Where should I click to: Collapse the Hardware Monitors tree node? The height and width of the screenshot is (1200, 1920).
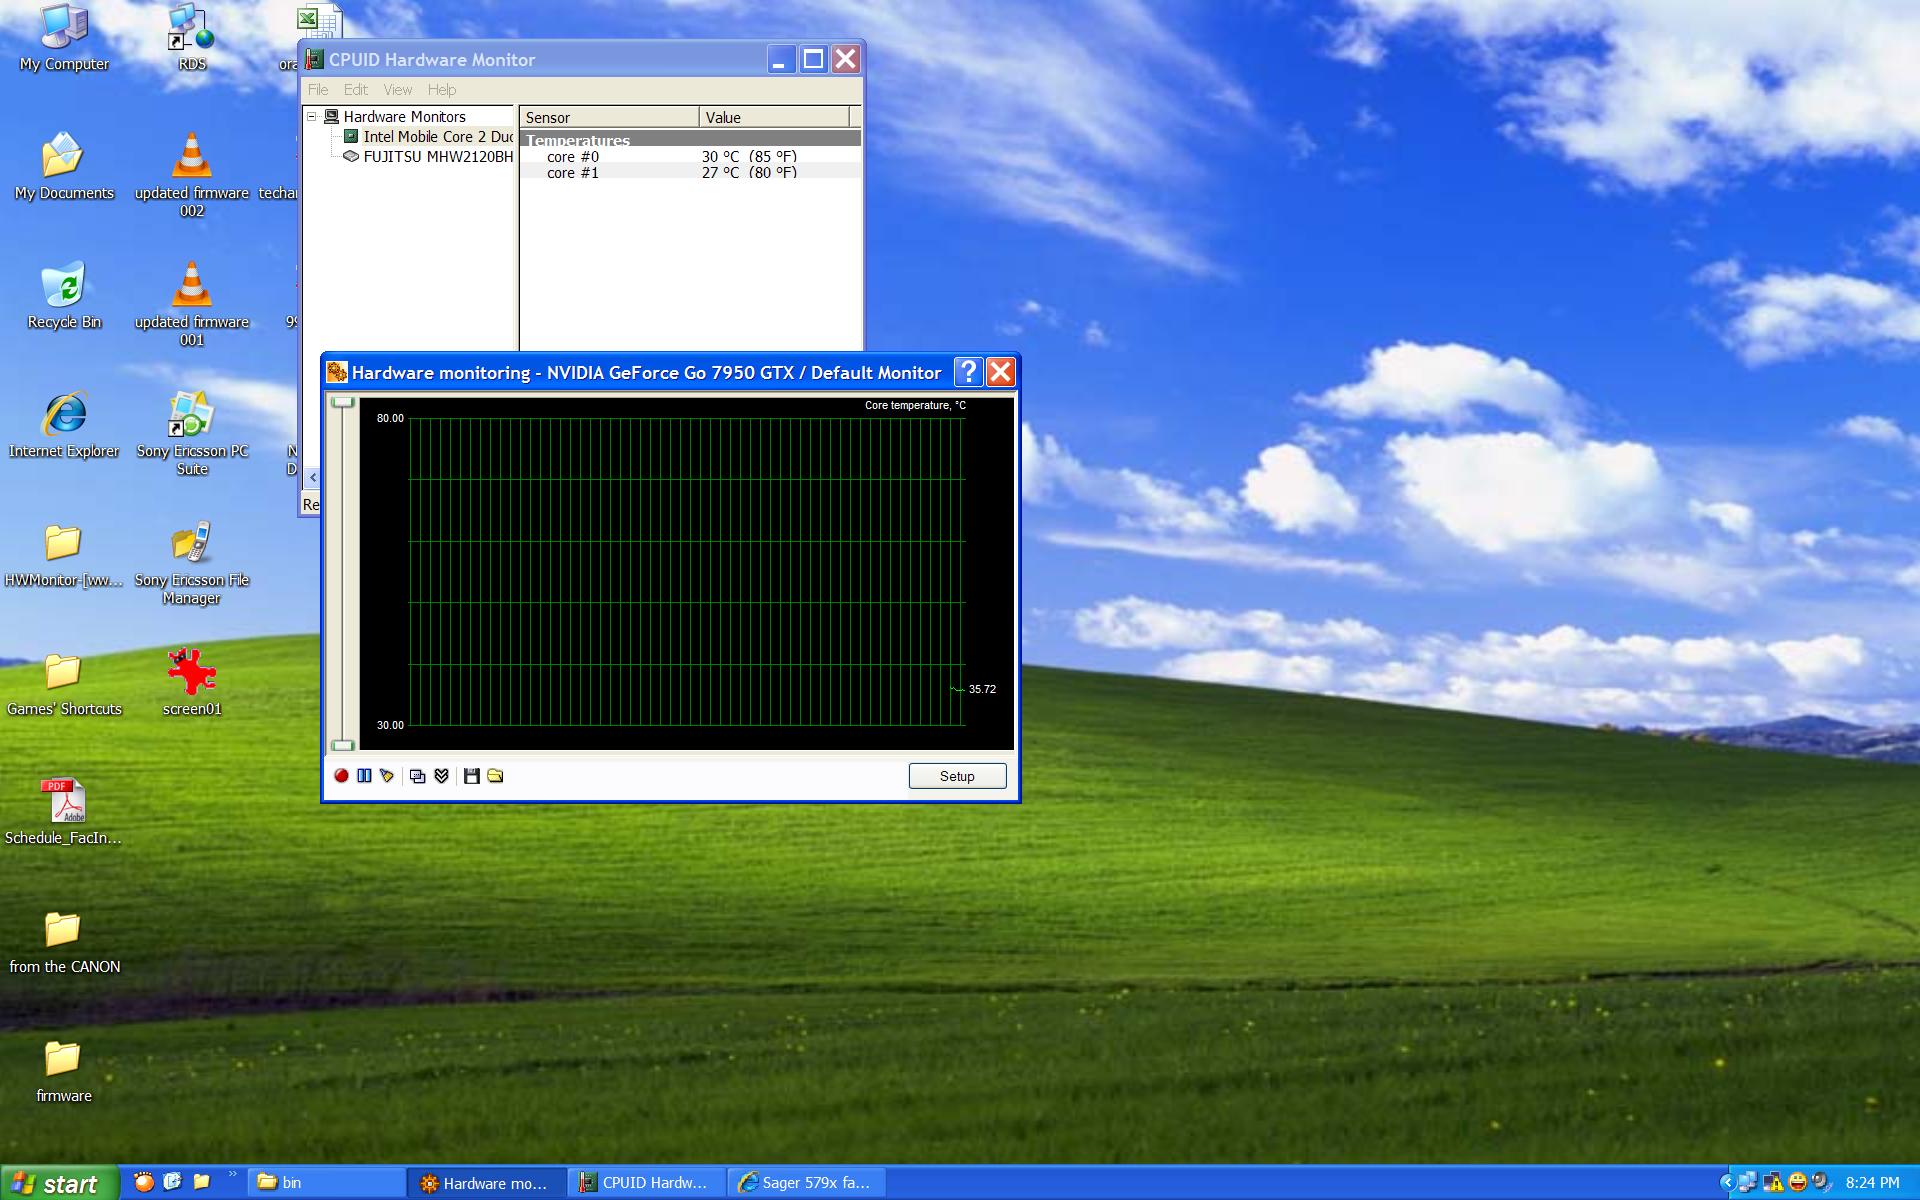coord(312,117)
